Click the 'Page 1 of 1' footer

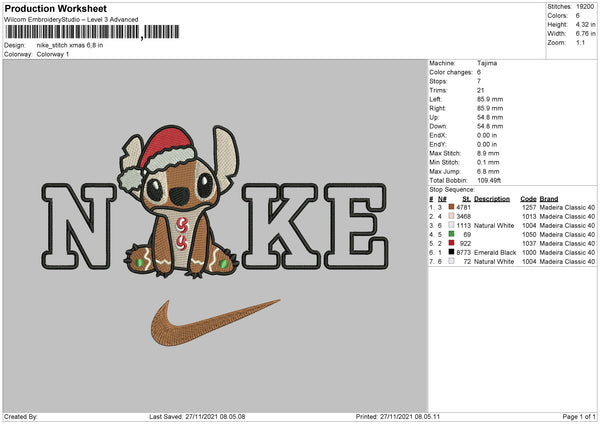pos(579,416)
